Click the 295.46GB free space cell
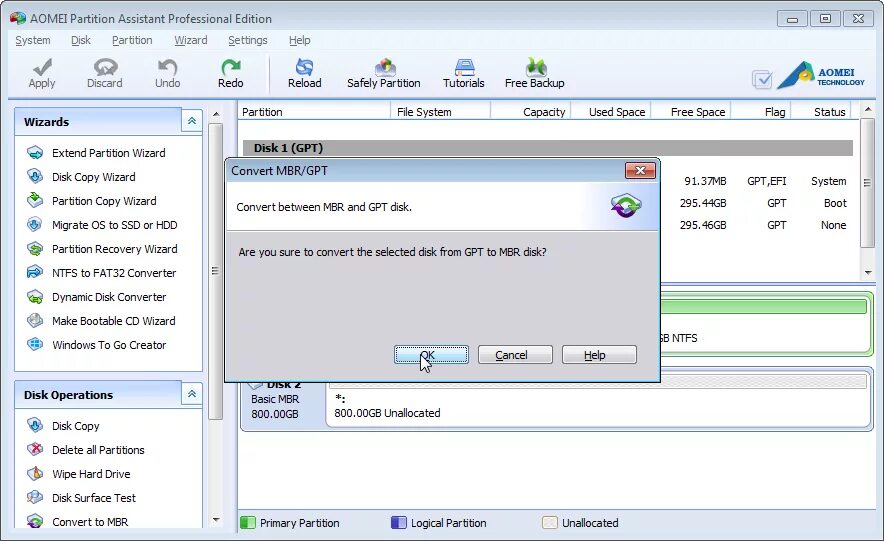 coord(703,225)
